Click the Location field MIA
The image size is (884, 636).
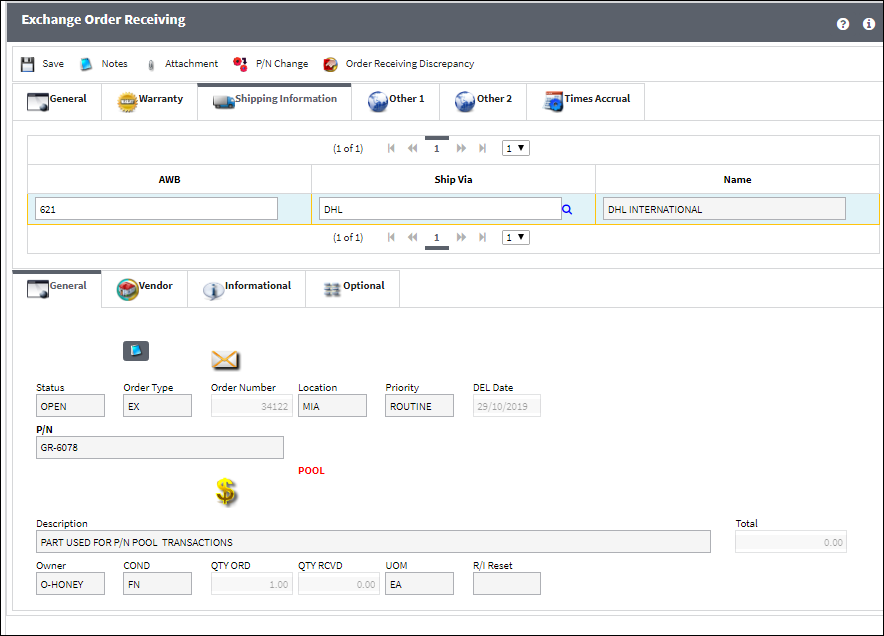pyautogui.click(x=332, y=406)
